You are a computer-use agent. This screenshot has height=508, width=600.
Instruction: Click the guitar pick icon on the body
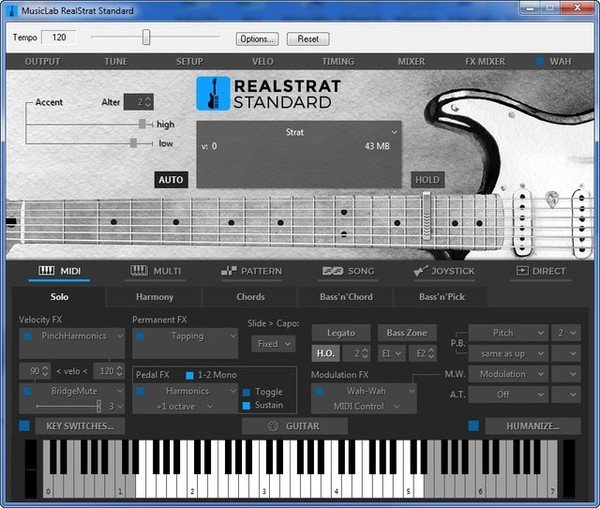coord(551,198)
